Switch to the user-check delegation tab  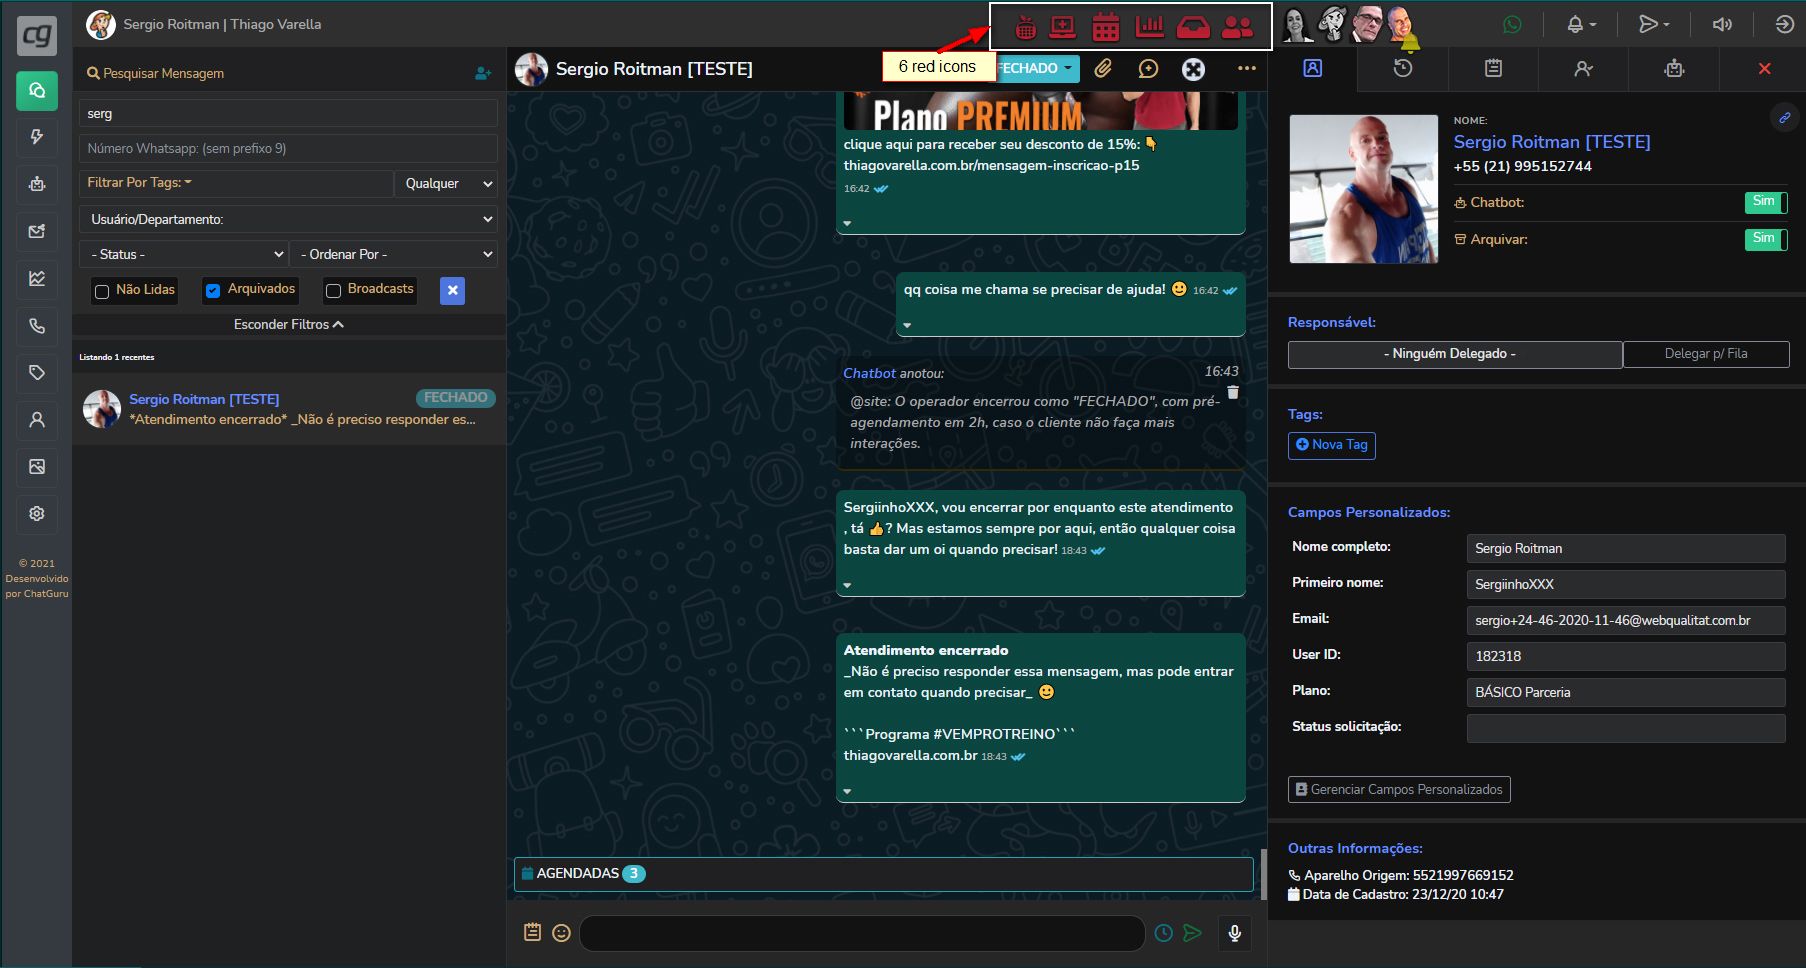(1583, 68)
